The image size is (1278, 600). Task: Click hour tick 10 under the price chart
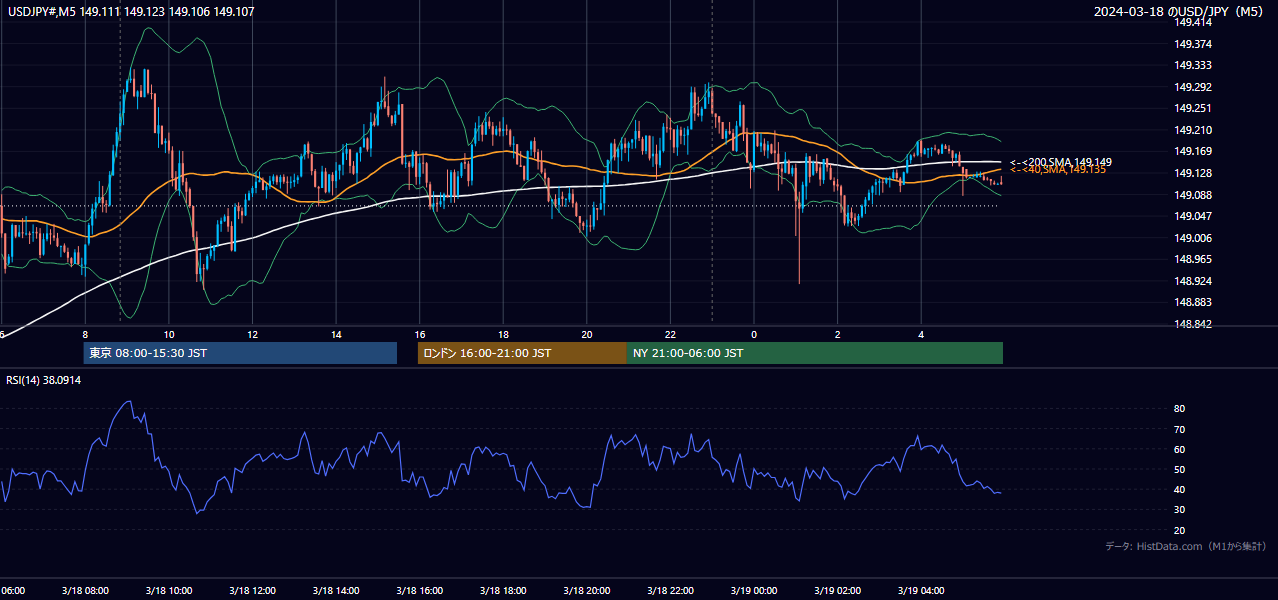point(169,335)
